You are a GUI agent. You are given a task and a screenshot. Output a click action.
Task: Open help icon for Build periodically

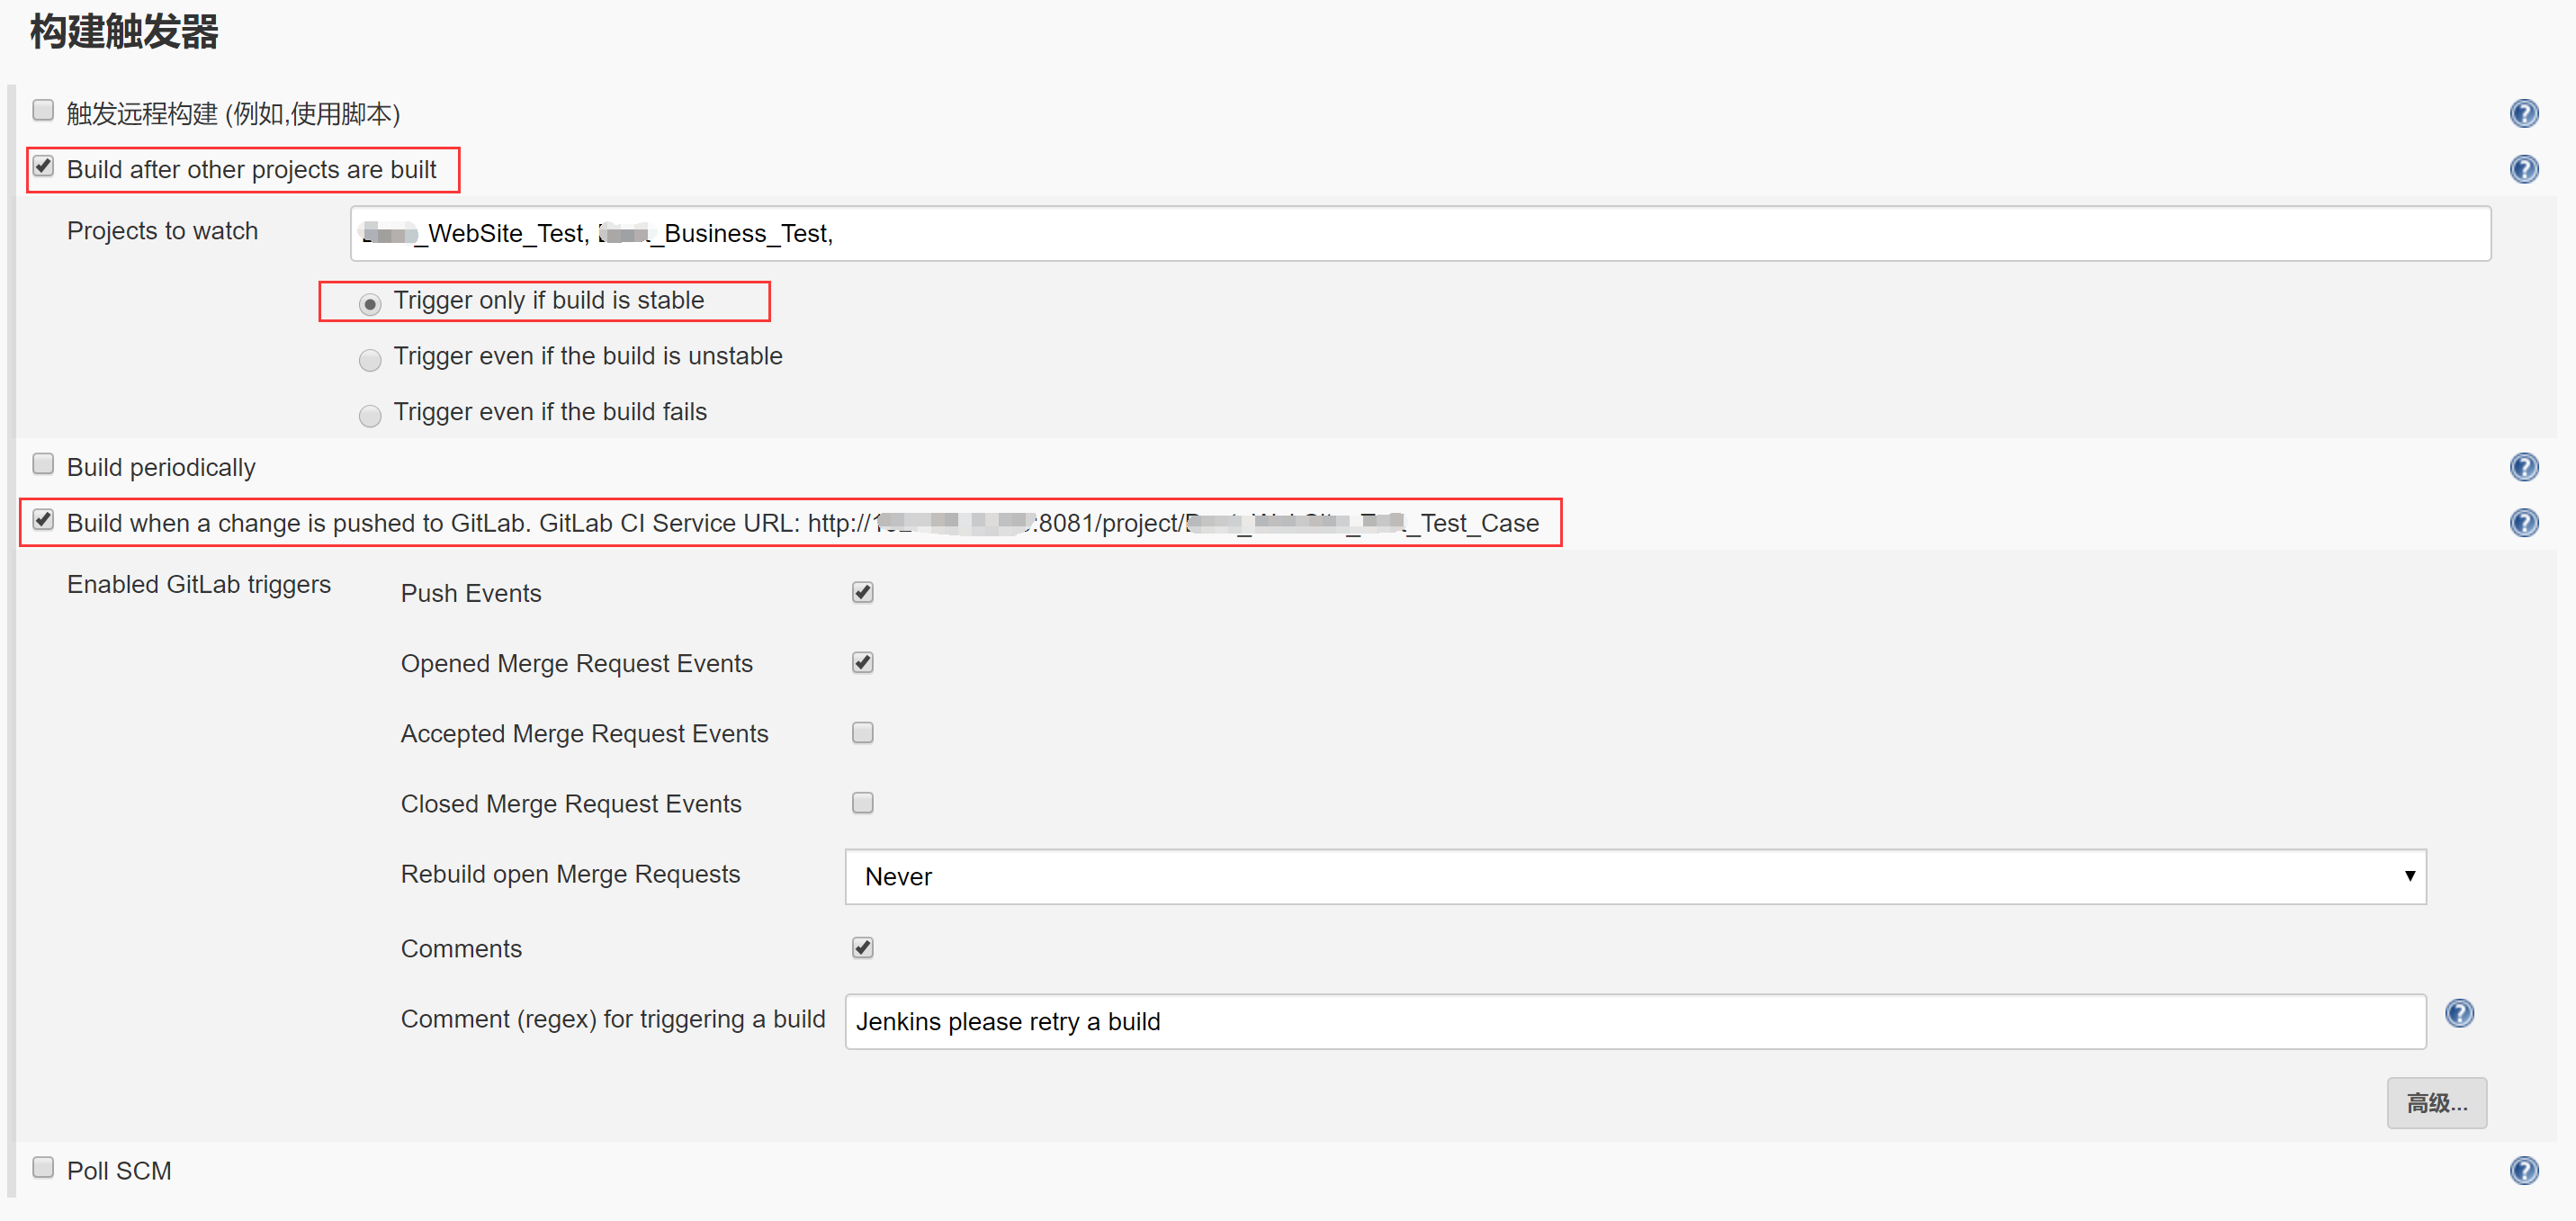pos(2523,467)
